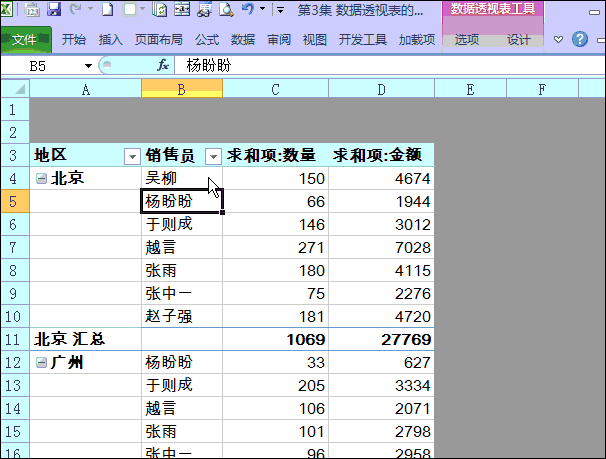This screenshot has width=606, height=459.
Task: Select column D header
Action: (x=381, y=89)
